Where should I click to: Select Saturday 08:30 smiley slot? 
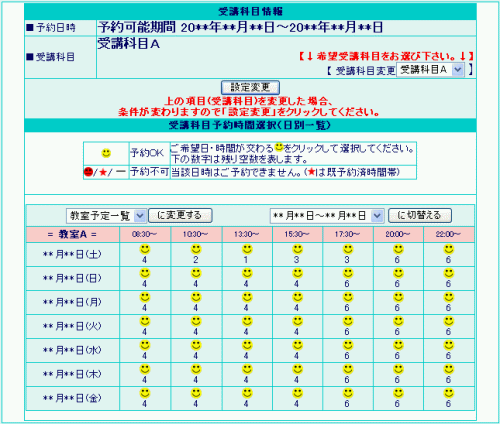[x=145, y=249]
